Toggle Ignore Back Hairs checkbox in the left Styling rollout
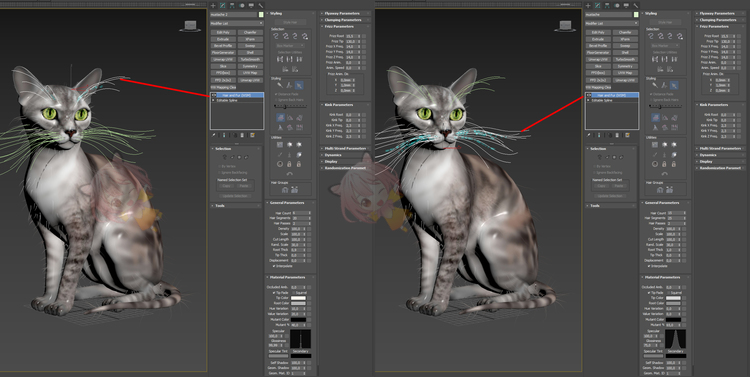 pyautogui.click(x=276, y=100)
